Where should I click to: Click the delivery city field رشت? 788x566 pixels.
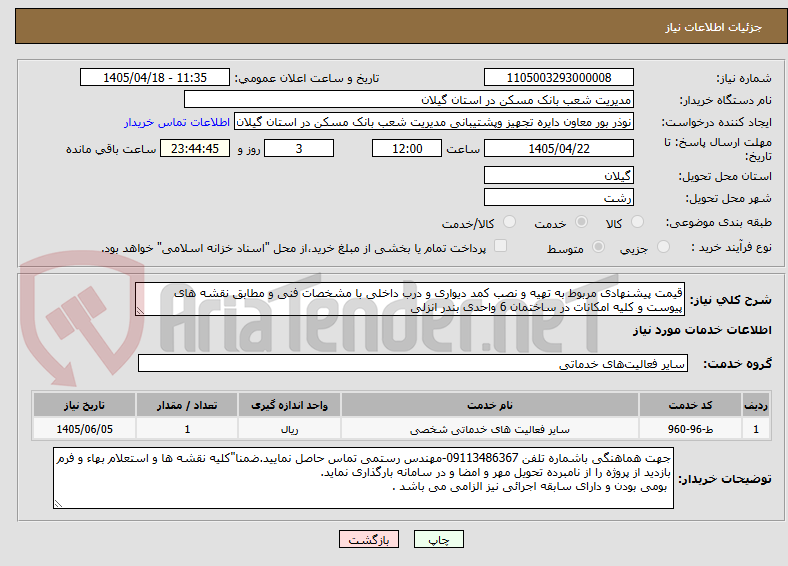(x=559, y=198)
